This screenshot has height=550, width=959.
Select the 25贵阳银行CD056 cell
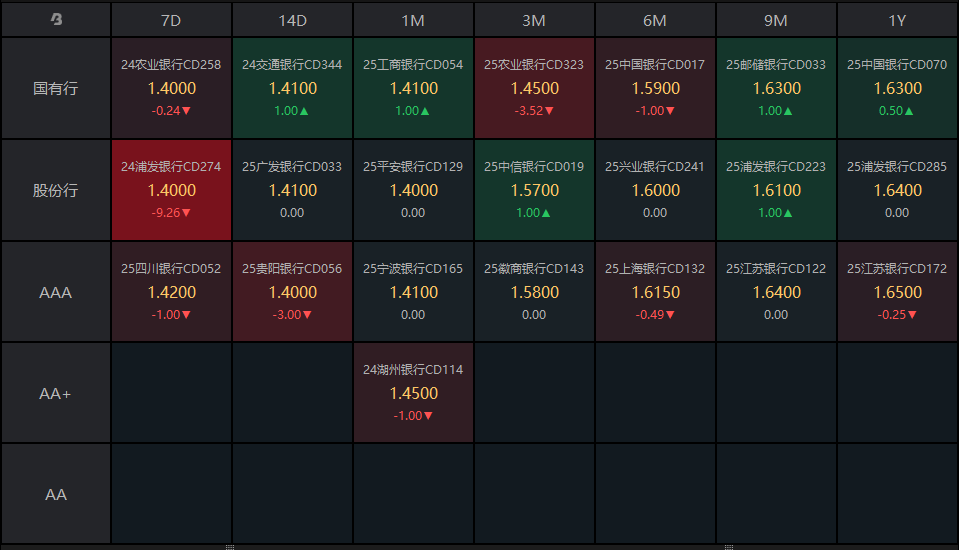292,292
